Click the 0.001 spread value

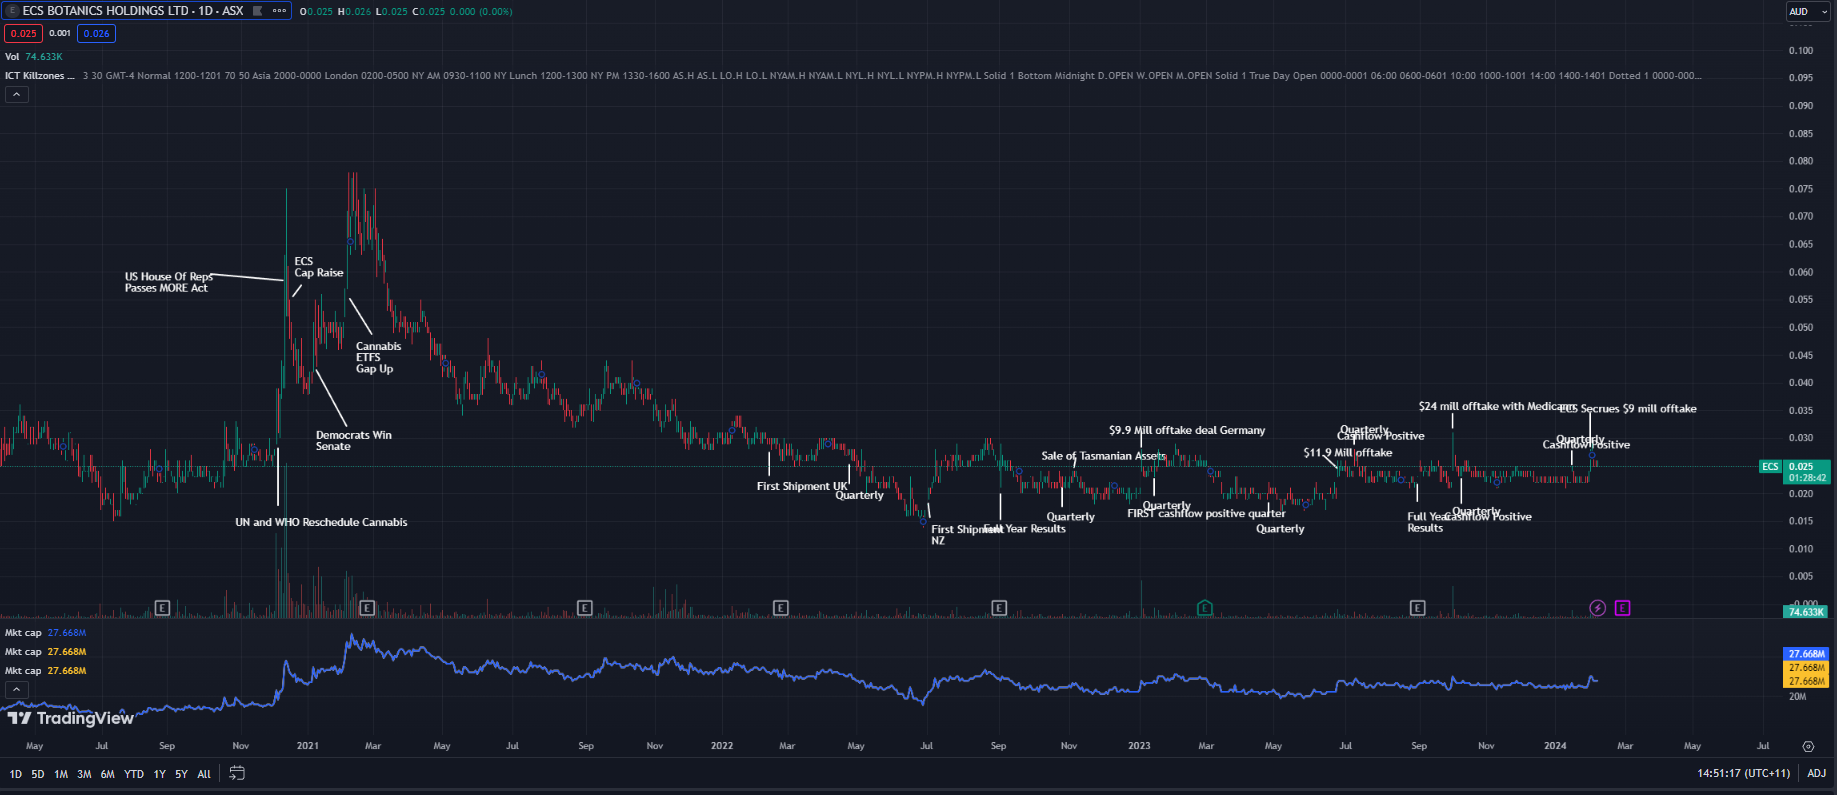[60, 33]
